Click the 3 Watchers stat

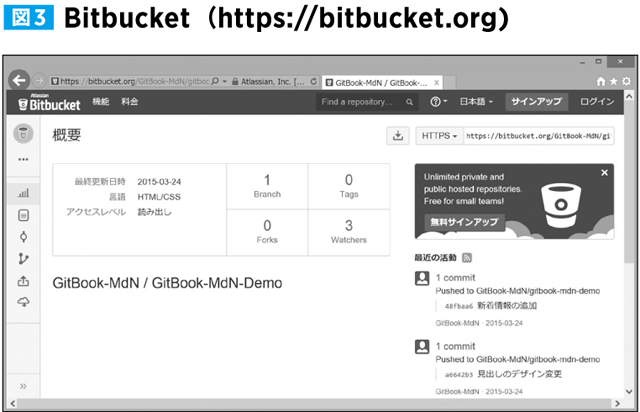tap(349, 232)
